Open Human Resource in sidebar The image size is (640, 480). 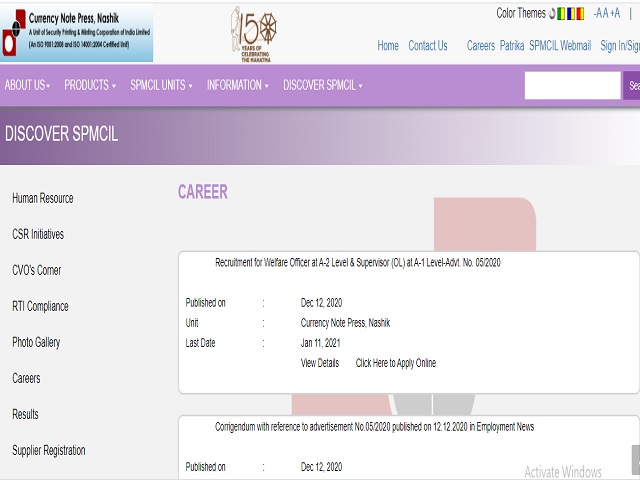(x=43, y=198)
